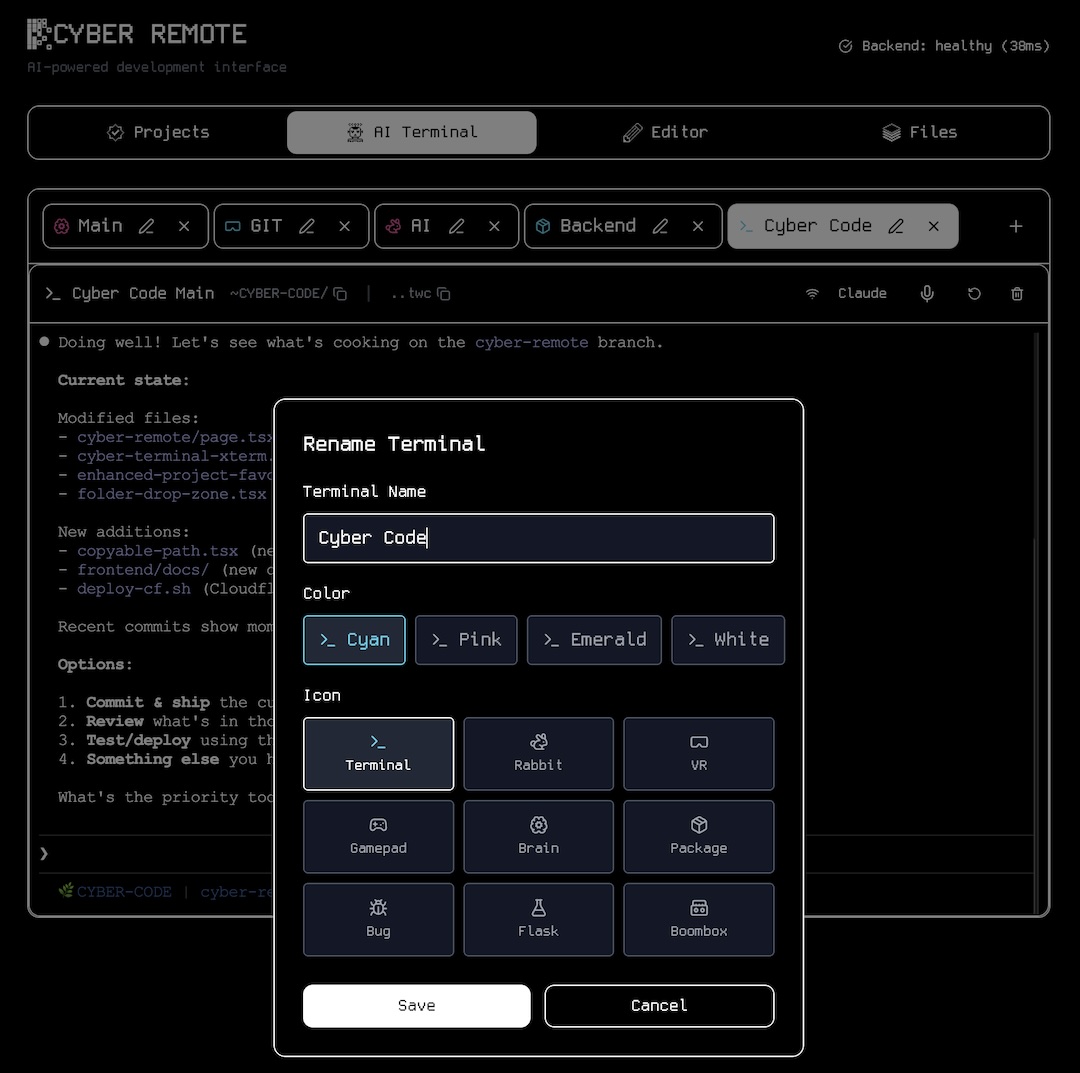The width and height of the screenshot is (1080, 1073).
Task: Add a new terminal tab with the plus button
Action: [x=1015, y=226]
